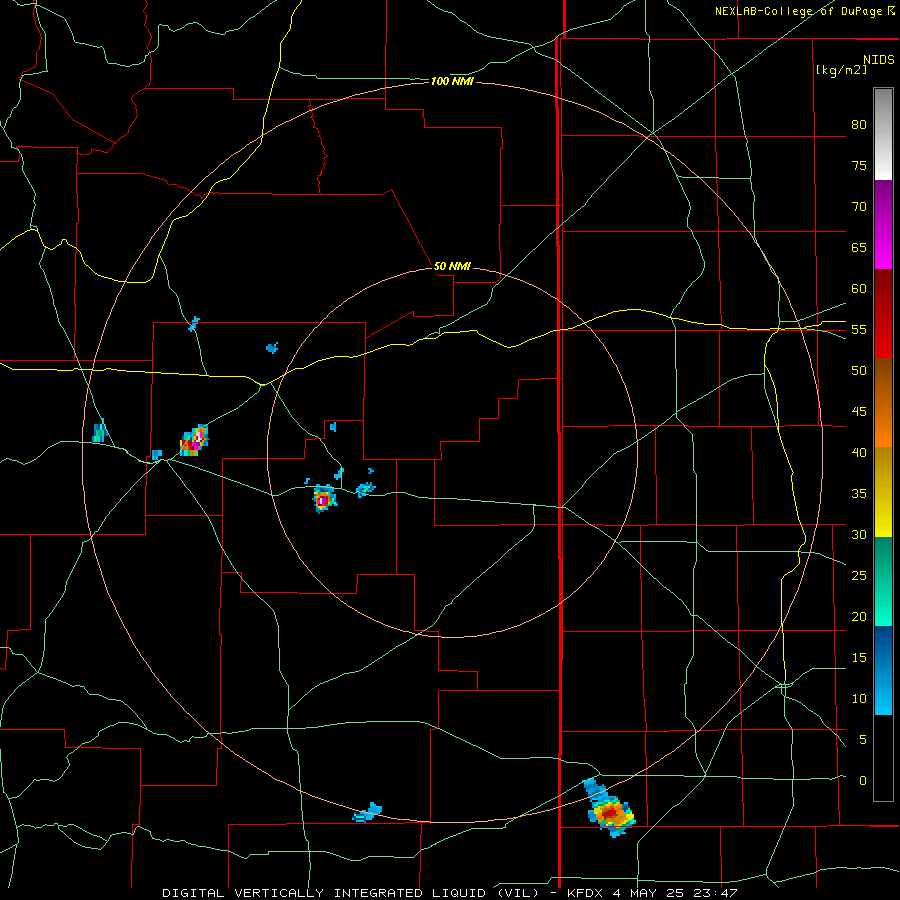This screenshot has height=900, width=900.
Task: Click the 40 value on the color scale
Action: [859, 452]
